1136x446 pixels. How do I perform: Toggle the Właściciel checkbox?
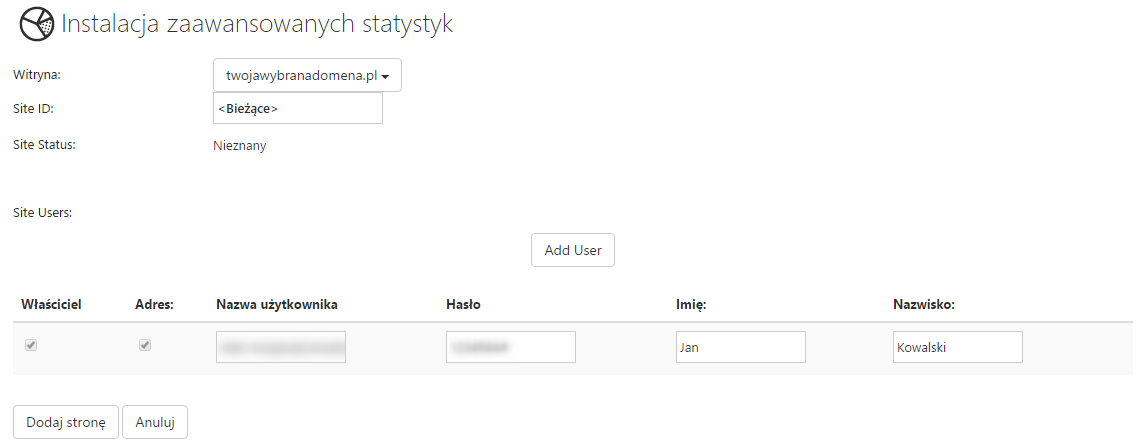(31, 345)
